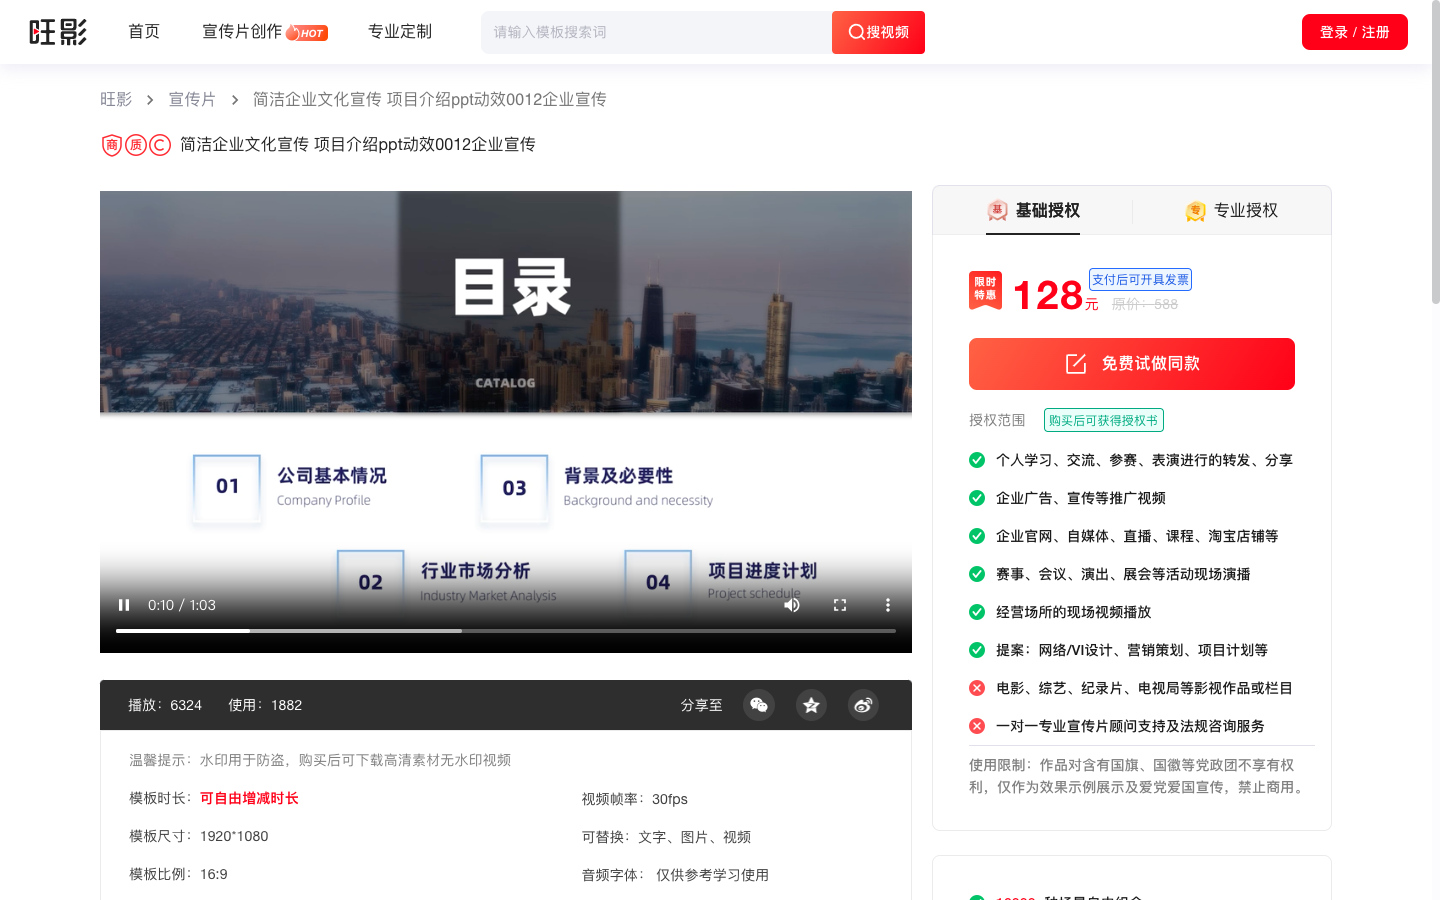Share to QQ Zone star icon
Image resolution: width=1440 pixels, height=900 pixels.
[811, 705]
